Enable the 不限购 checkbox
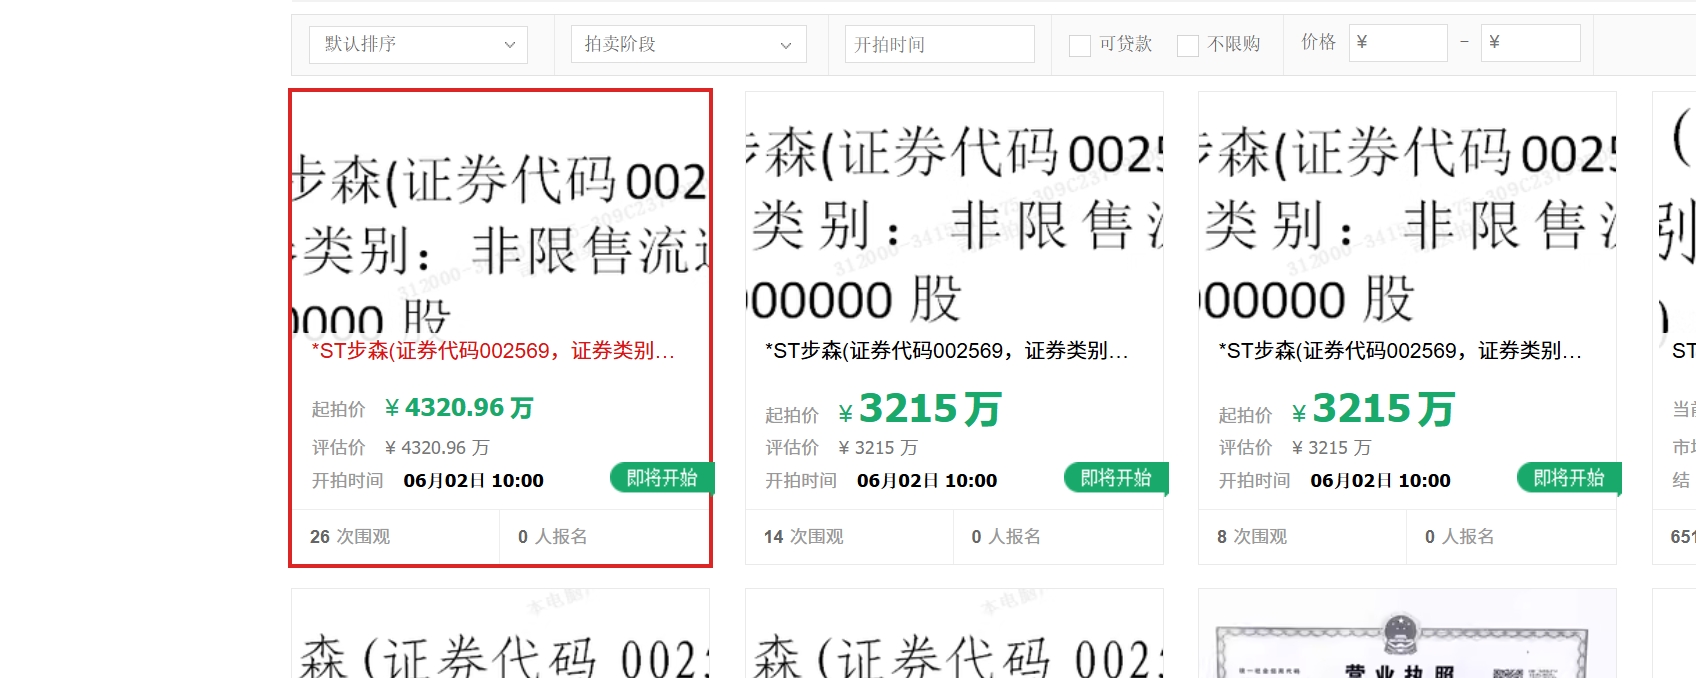Screen dimensions: 1696x678 (x=1188, y=45)
